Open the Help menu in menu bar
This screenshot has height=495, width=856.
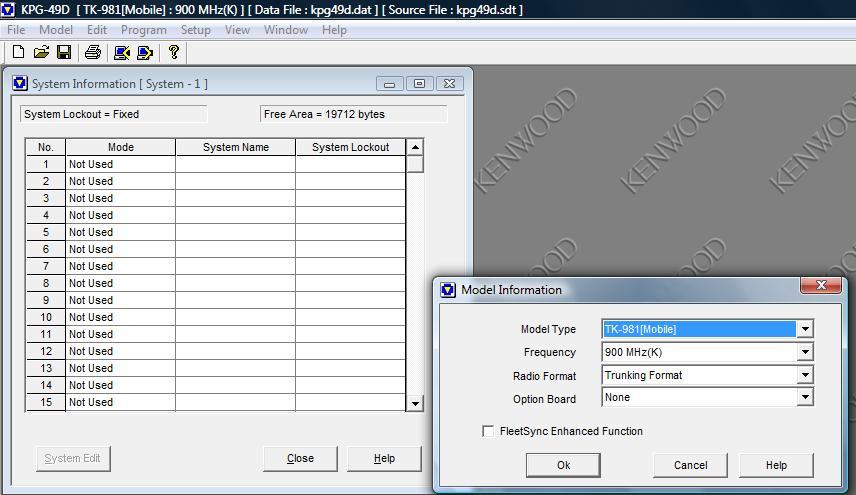(x=334, y=30)
